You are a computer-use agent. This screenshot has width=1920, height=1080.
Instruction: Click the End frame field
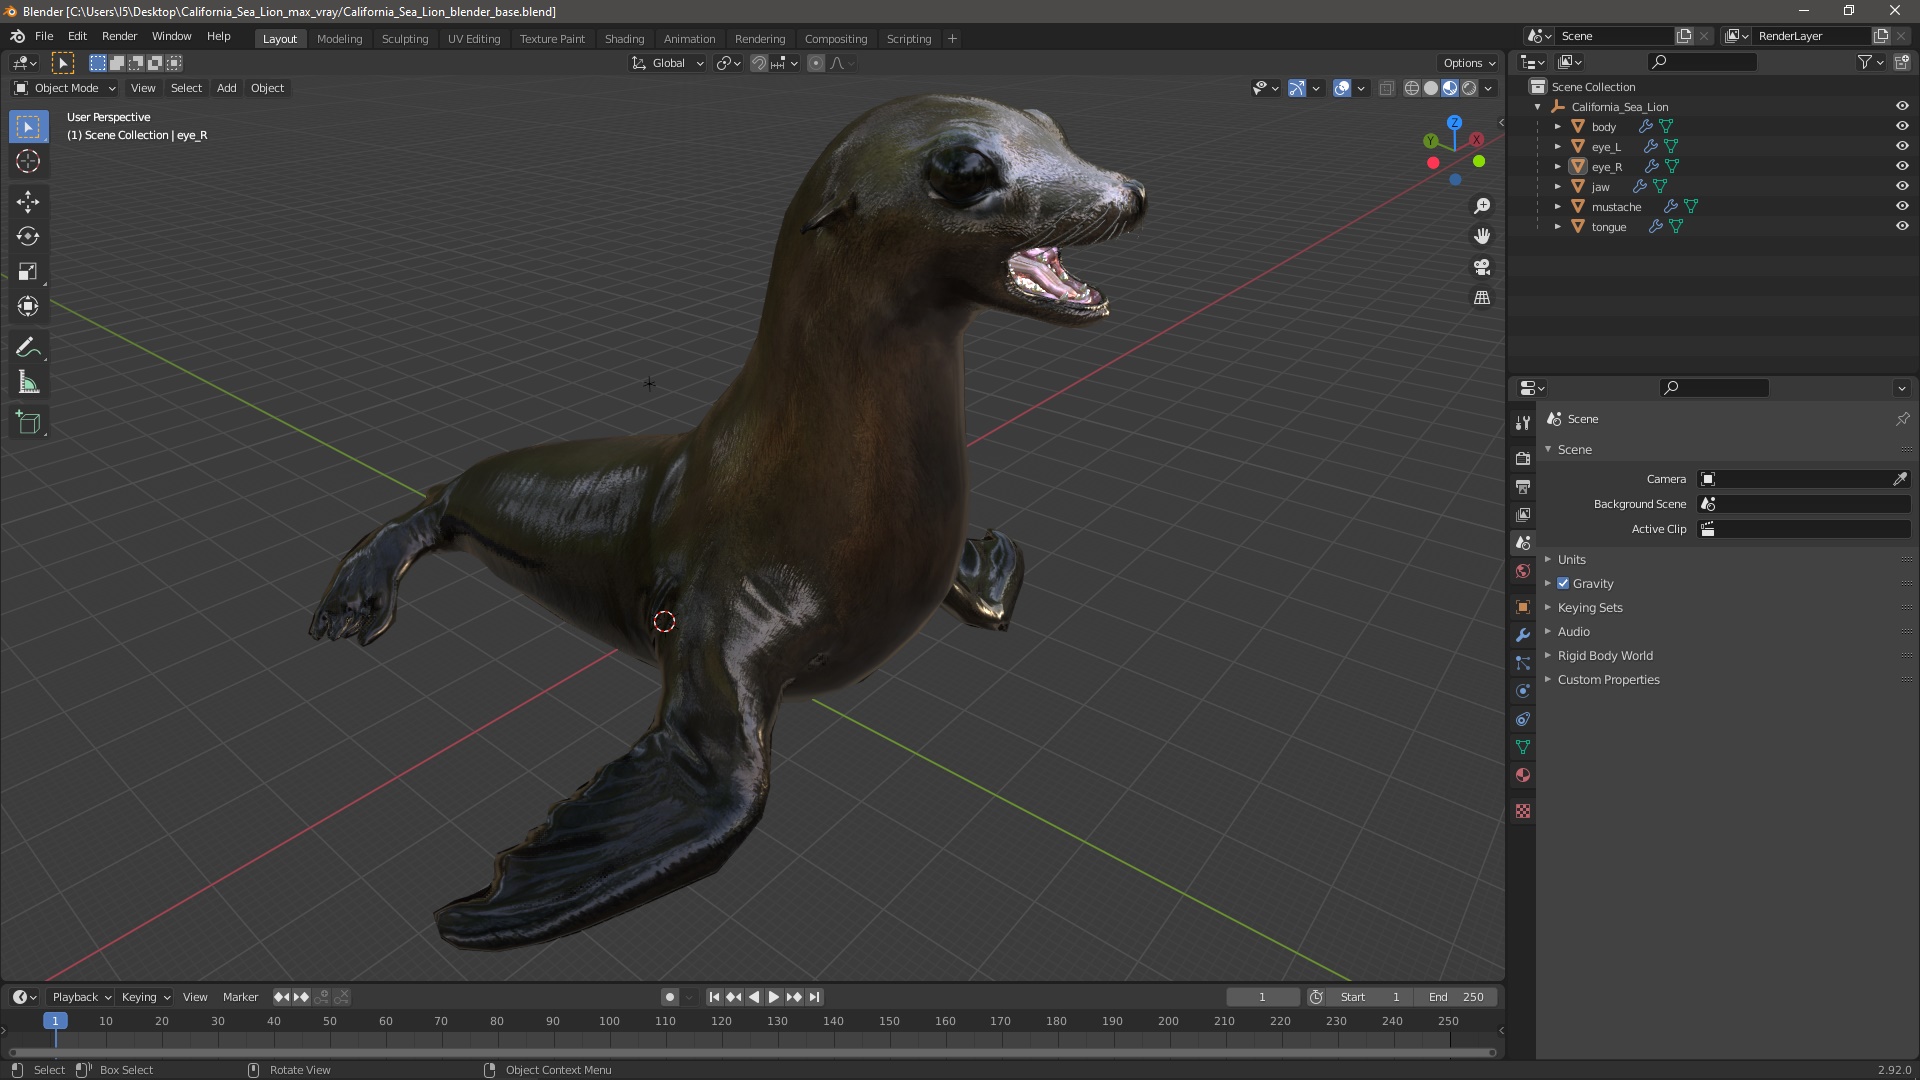coord(1456,997)
